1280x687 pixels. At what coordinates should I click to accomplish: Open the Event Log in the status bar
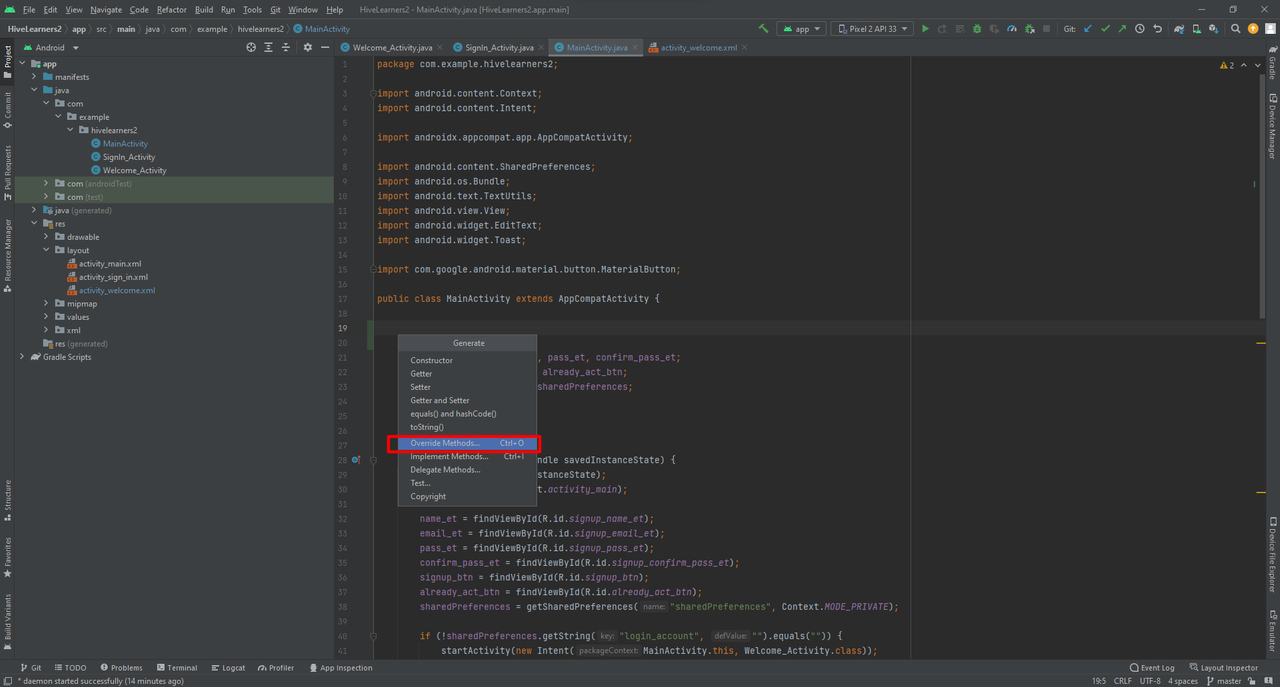[1152, 668]
